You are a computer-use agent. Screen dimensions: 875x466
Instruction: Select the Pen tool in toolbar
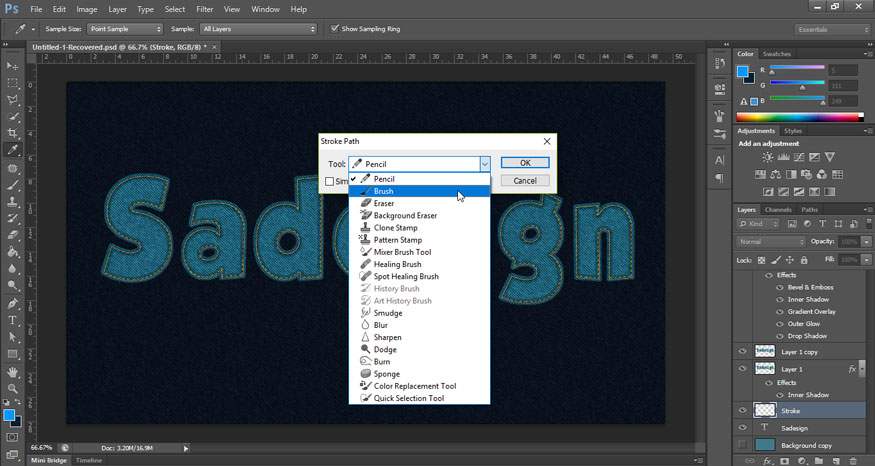[12, 304]
